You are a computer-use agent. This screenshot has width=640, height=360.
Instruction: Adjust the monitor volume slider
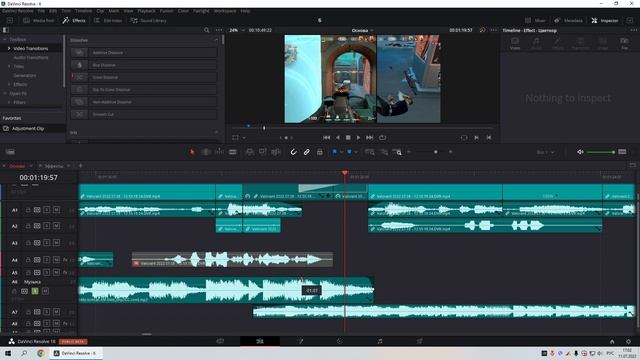[601, 152]
